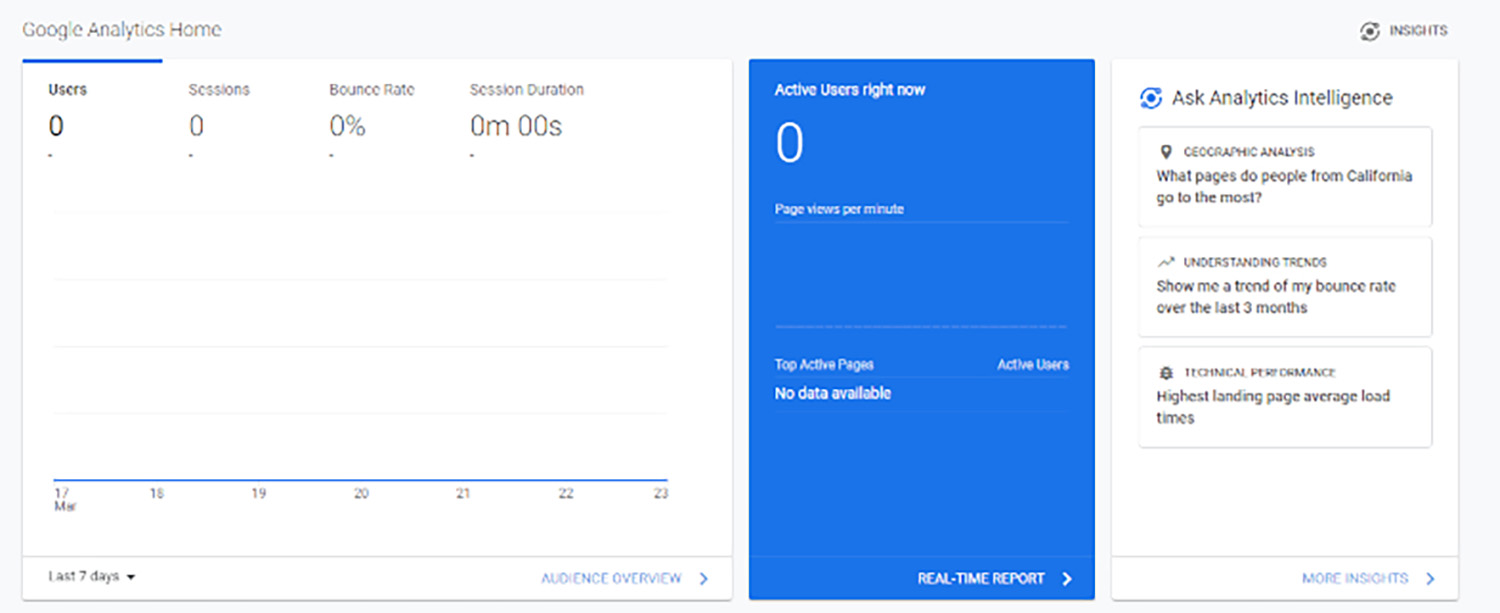This screenshot has height=613, width=1500.
Task: Click the Technical Performance gear icon
Action: (x=1165, y=371)
